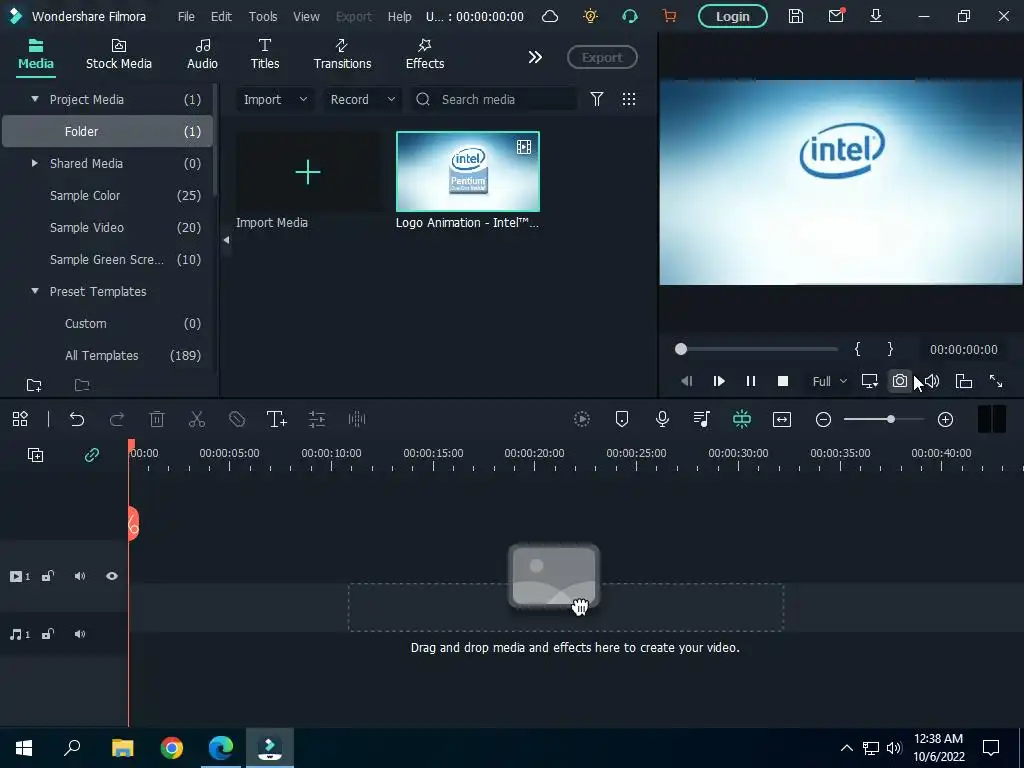The height and width of the screenshot is (768, 1024).
Task: Add a text title with T+ icon
Action: point(277,419)
